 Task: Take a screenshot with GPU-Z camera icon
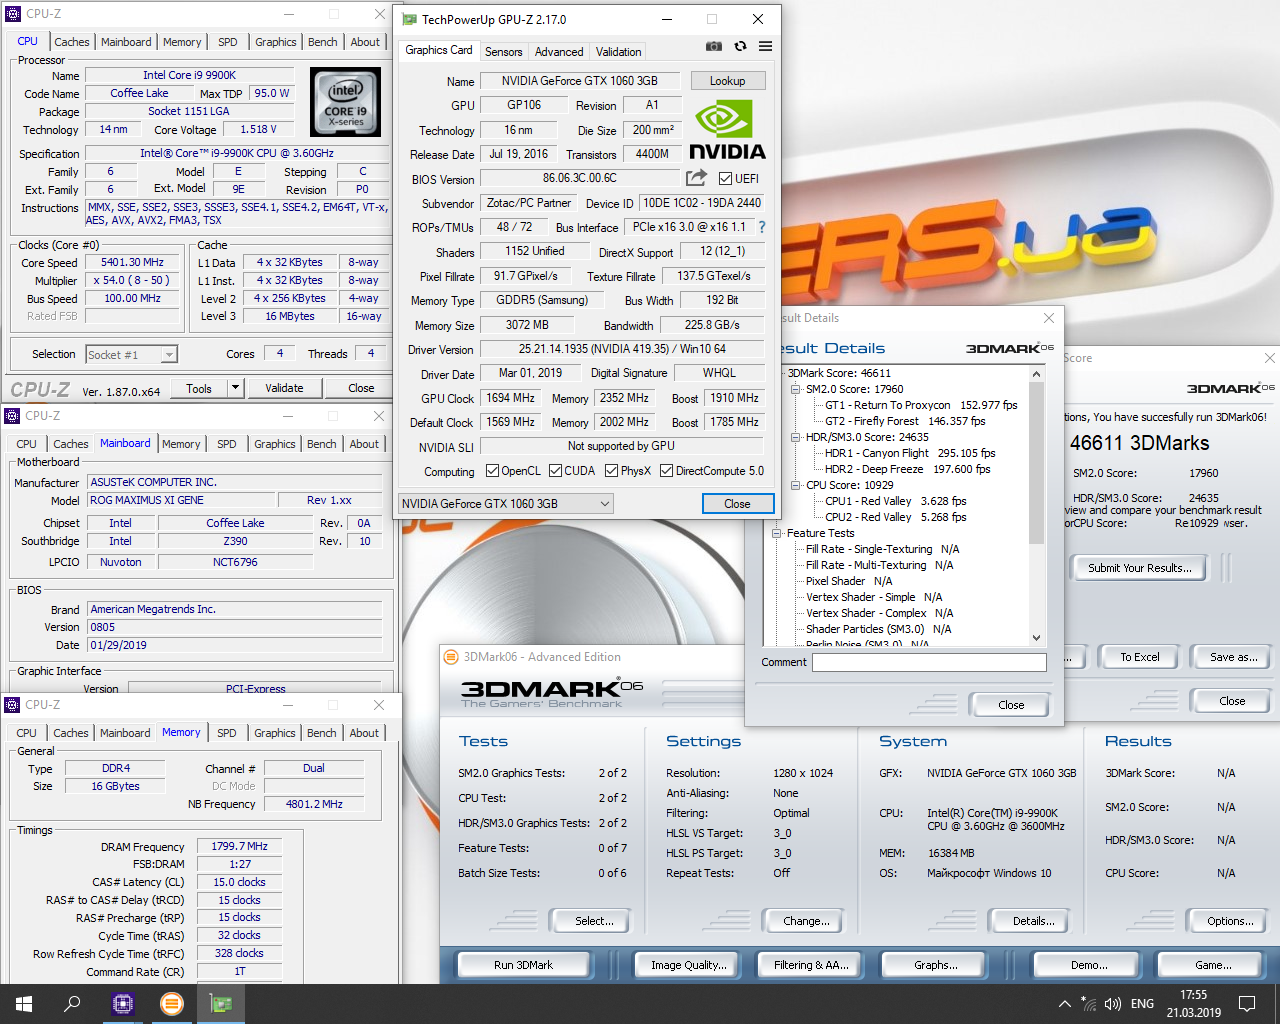(713, 46)
